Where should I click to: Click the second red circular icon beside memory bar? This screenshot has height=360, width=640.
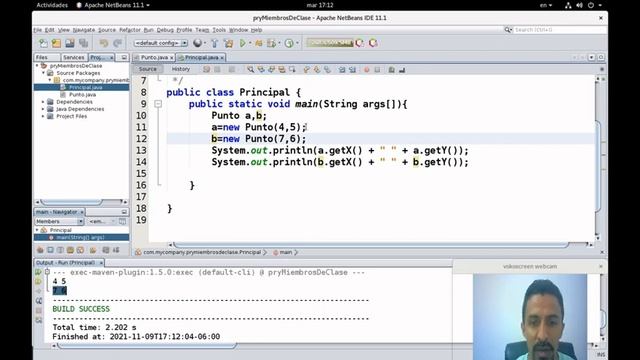[x=373, y=43]
